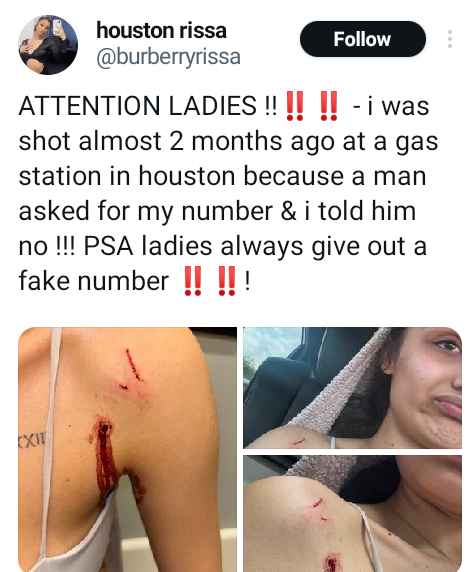Screen dimensions: 470x572
Task: Enlarge the large left photo attachment
Action: tap(127, 449)
